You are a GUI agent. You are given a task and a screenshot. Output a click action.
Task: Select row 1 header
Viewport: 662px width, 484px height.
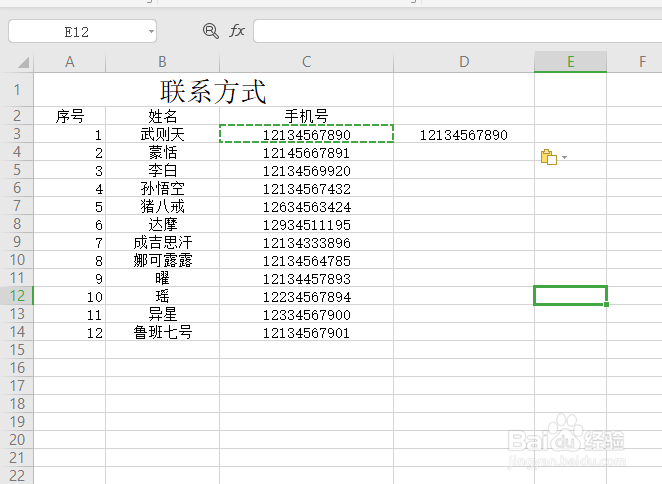pyautogui.click(x=17, y=90)
